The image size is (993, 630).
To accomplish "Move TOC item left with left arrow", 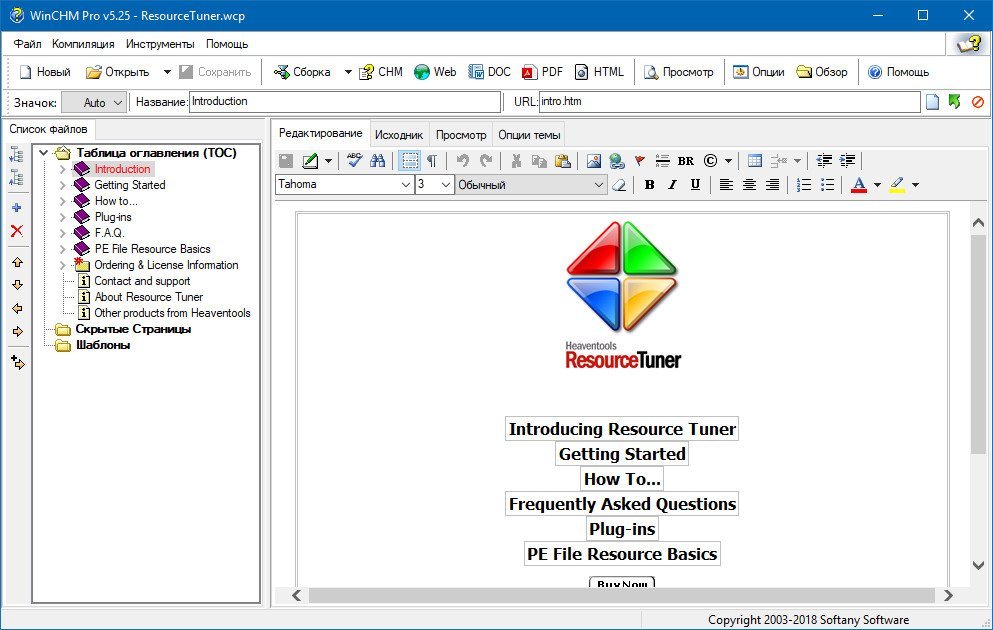I will click(17, 308).
